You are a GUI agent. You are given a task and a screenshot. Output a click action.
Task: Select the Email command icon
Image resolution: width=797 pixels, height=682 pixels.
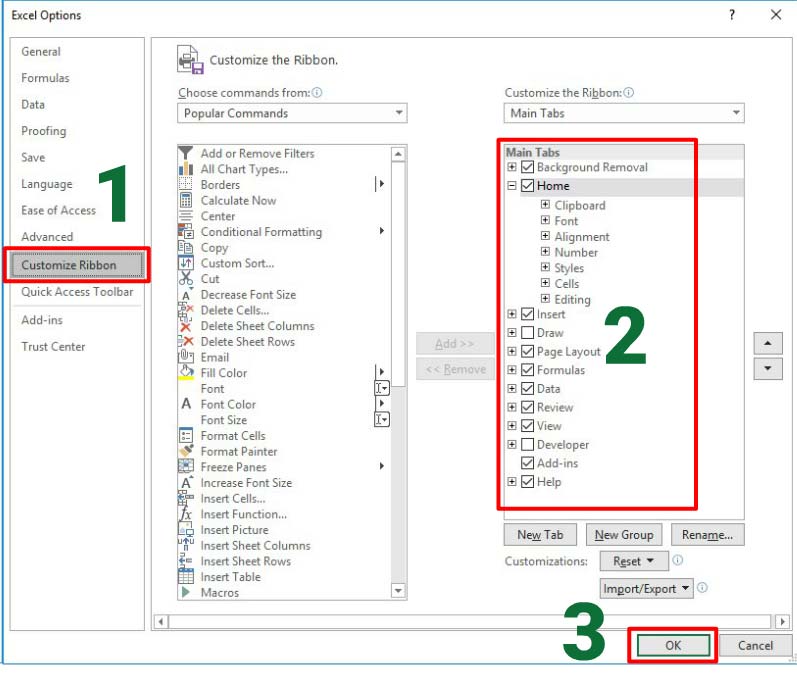point(186,357)
